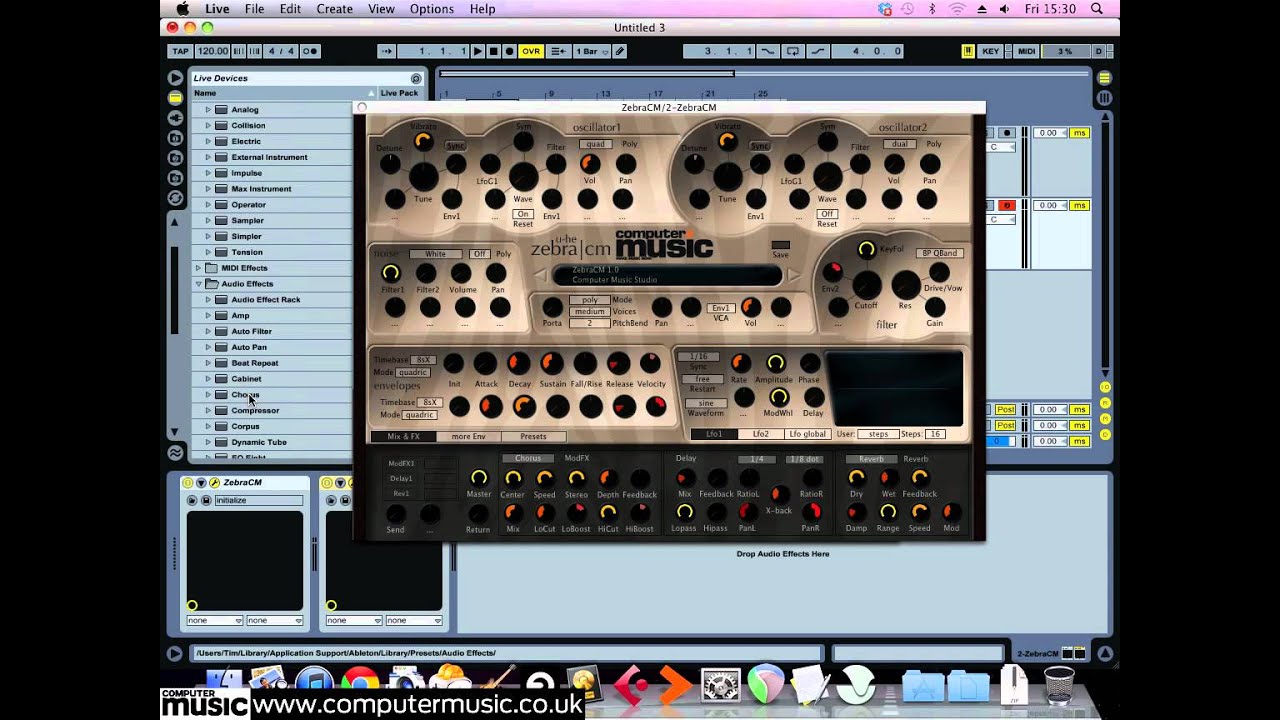Click the status bar play triangle icon
This screenshot has height=720, width=1280.
[x=175, y=654]
